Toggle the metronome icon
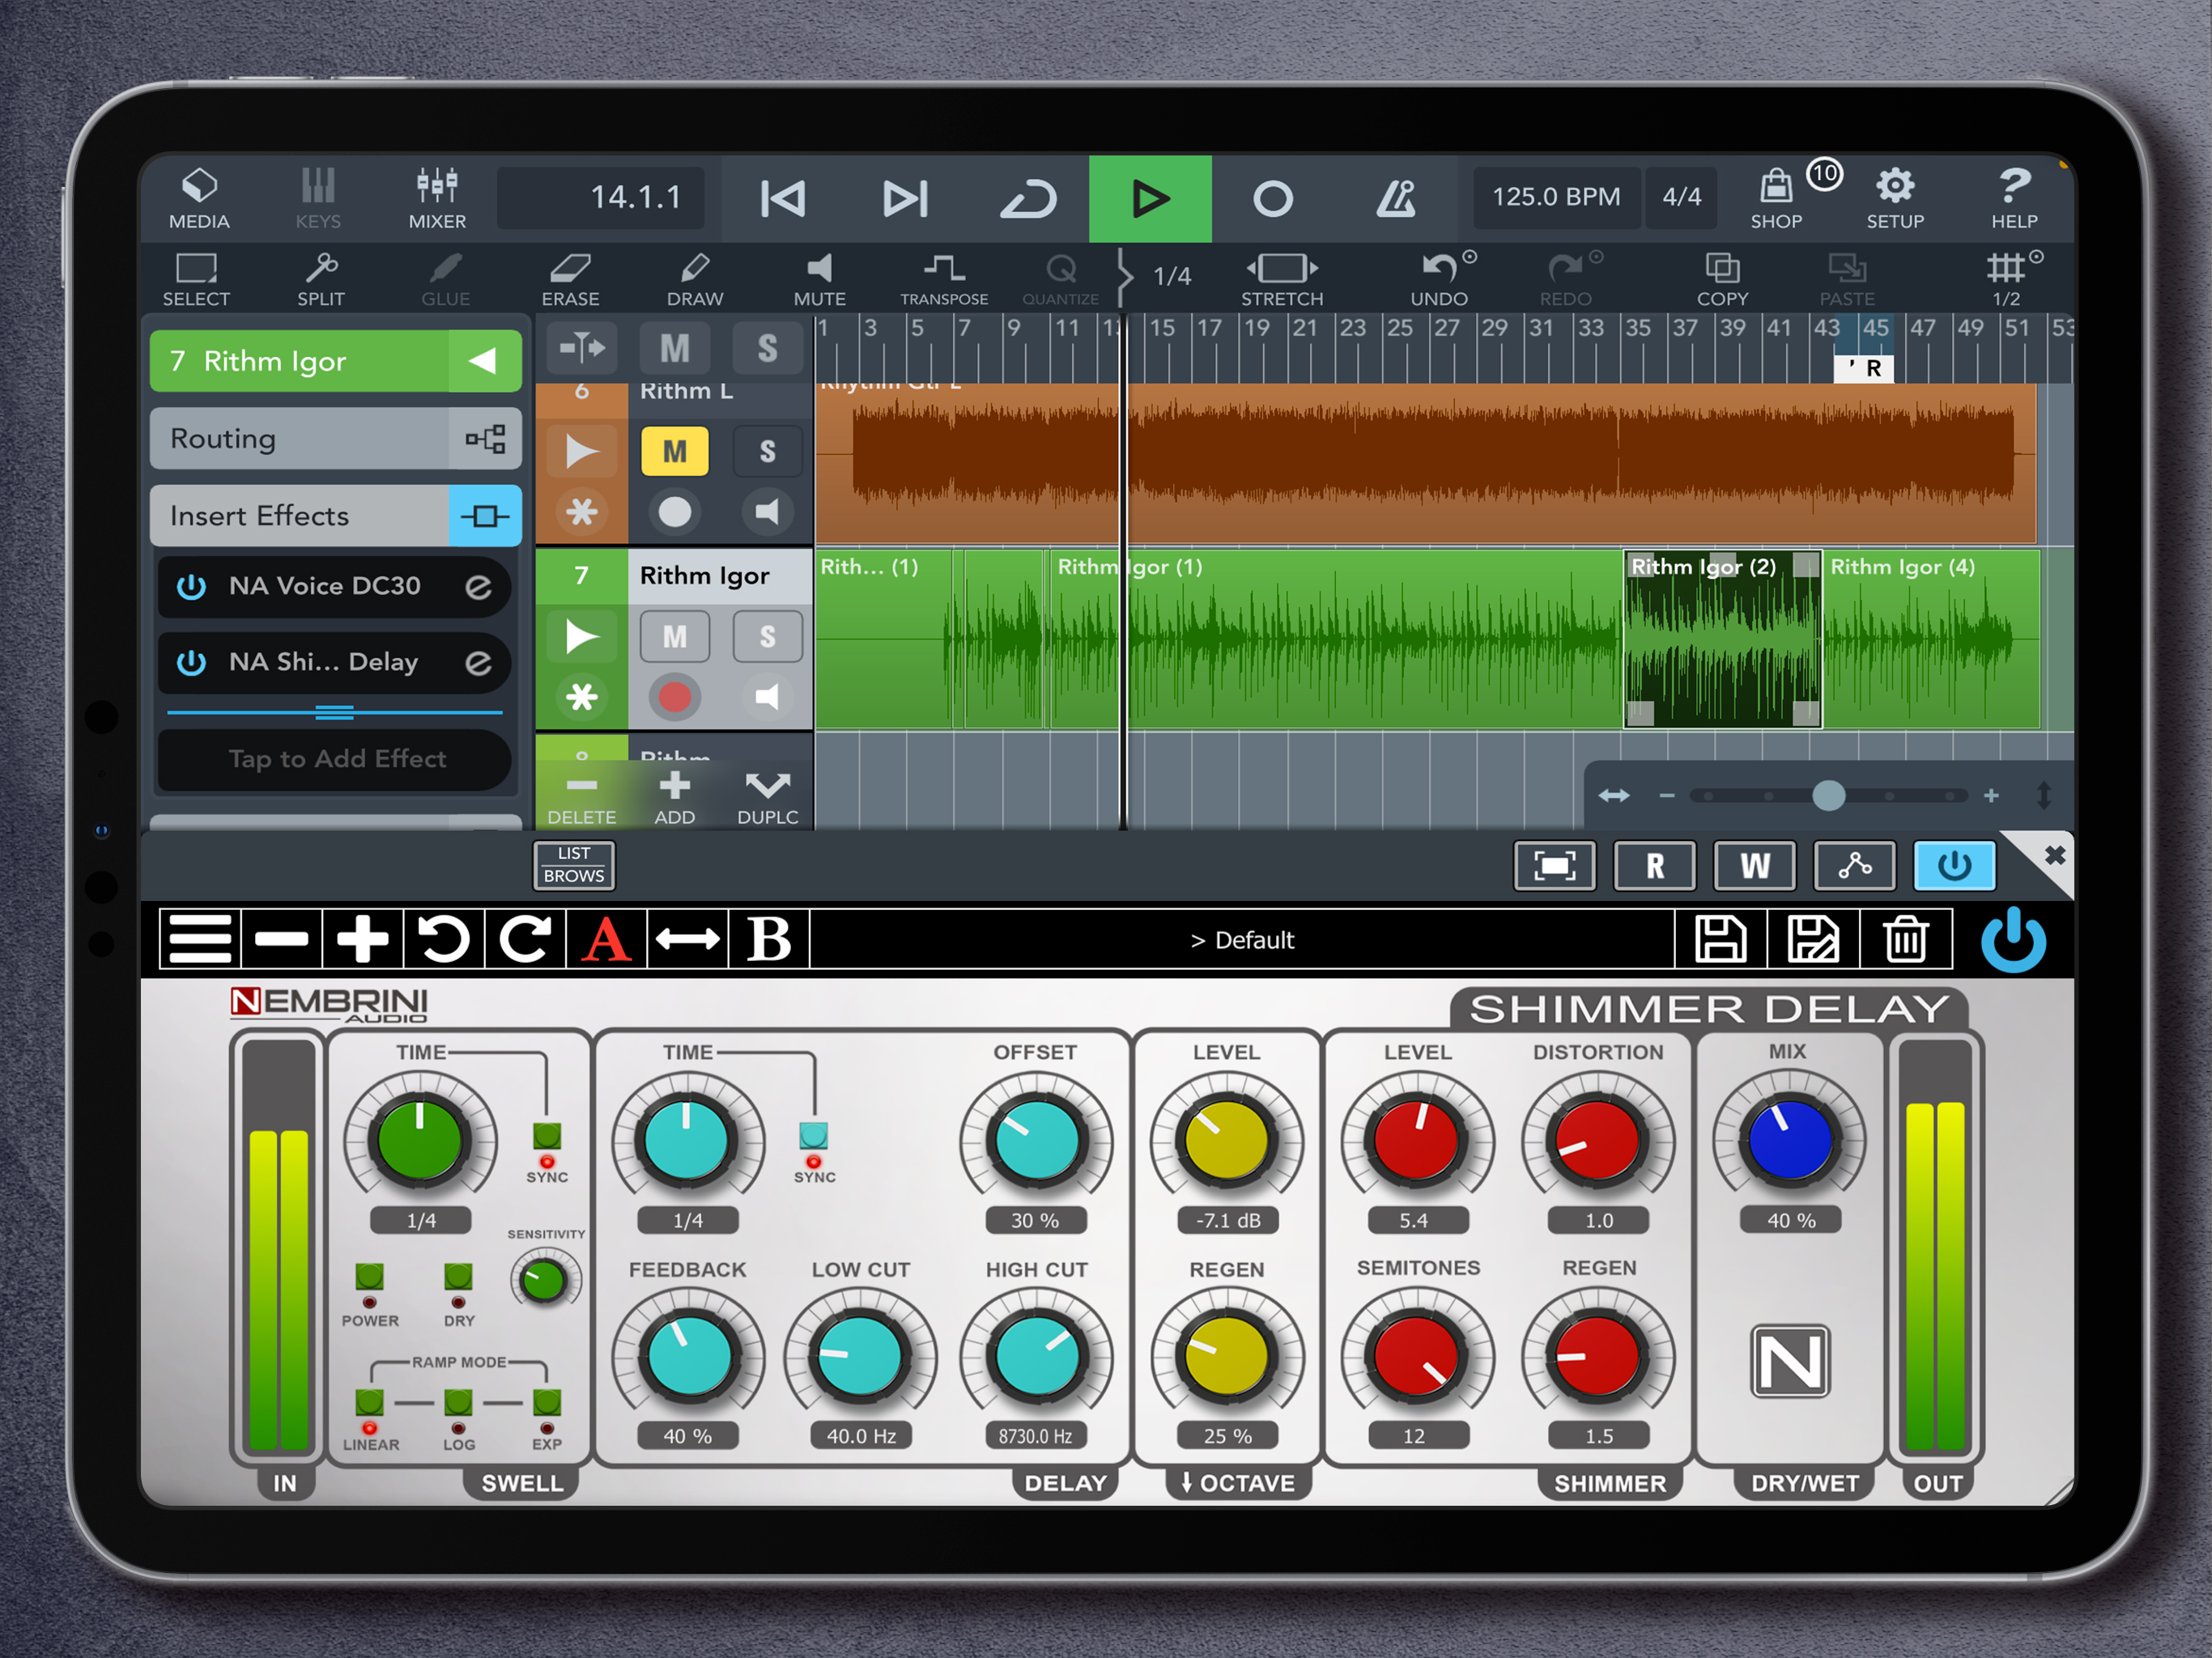Image resolution: width=2212 pixels, height=1658 pixels. 1396,198
